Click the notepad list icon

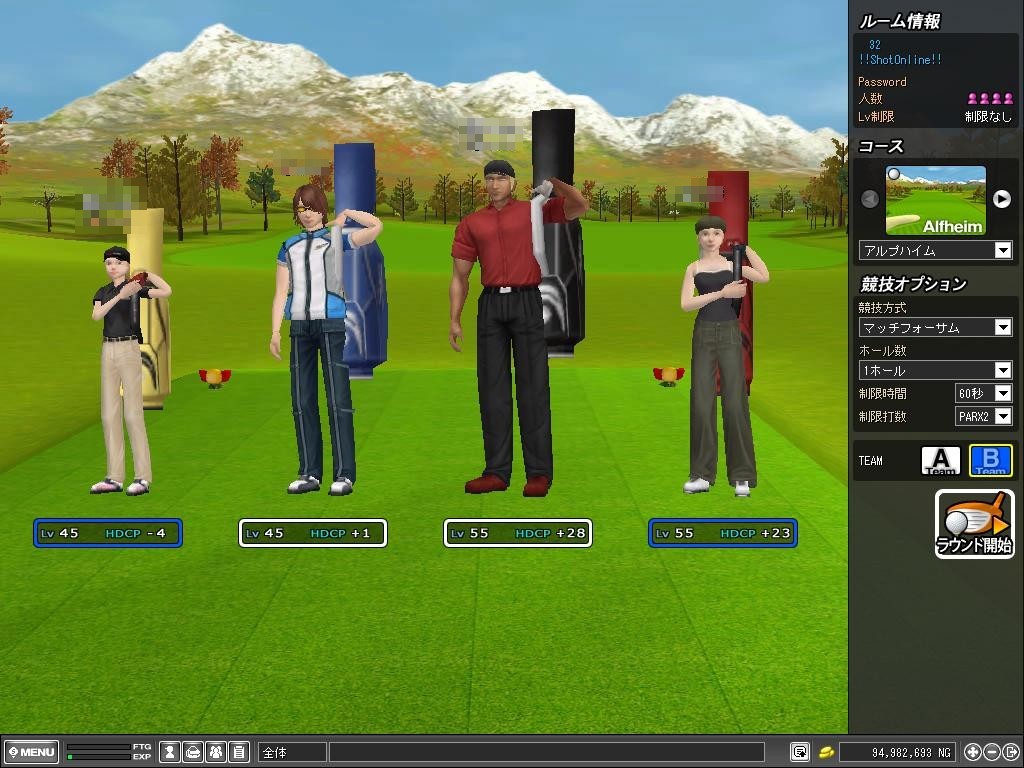239,751
